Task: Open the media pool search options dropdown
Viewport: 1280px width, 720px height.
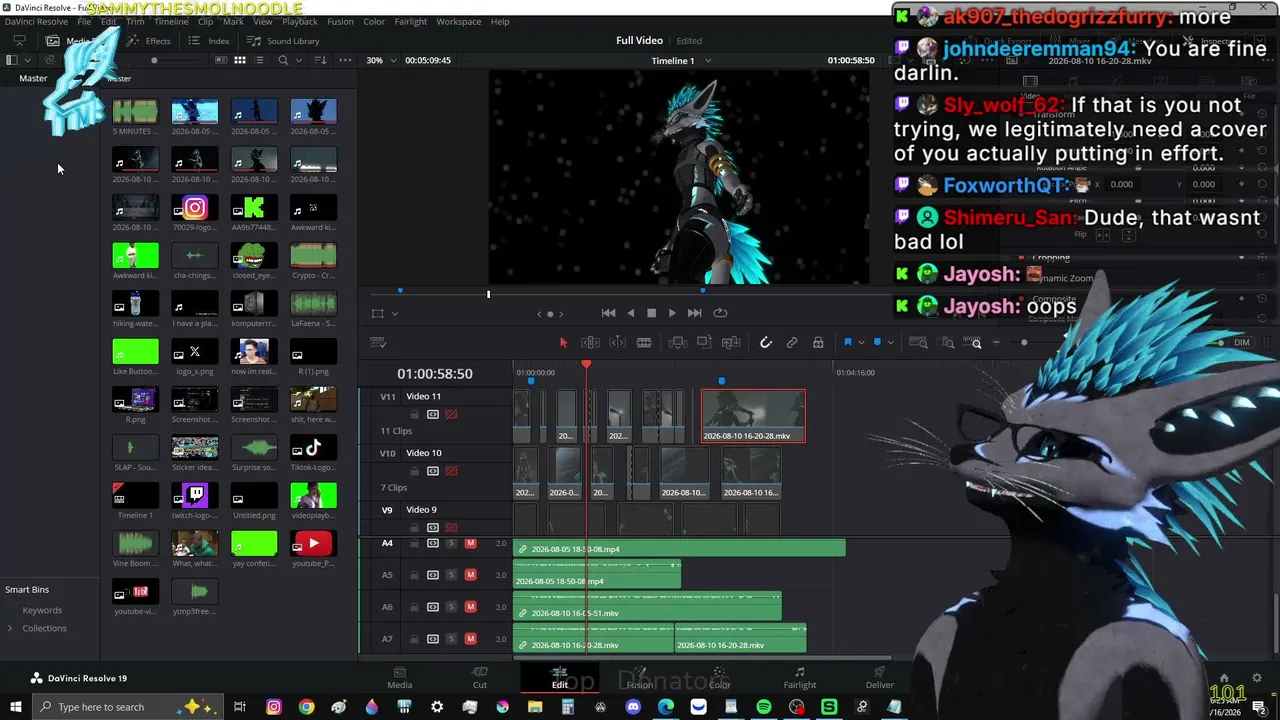Action: click(x=298, y=60)
